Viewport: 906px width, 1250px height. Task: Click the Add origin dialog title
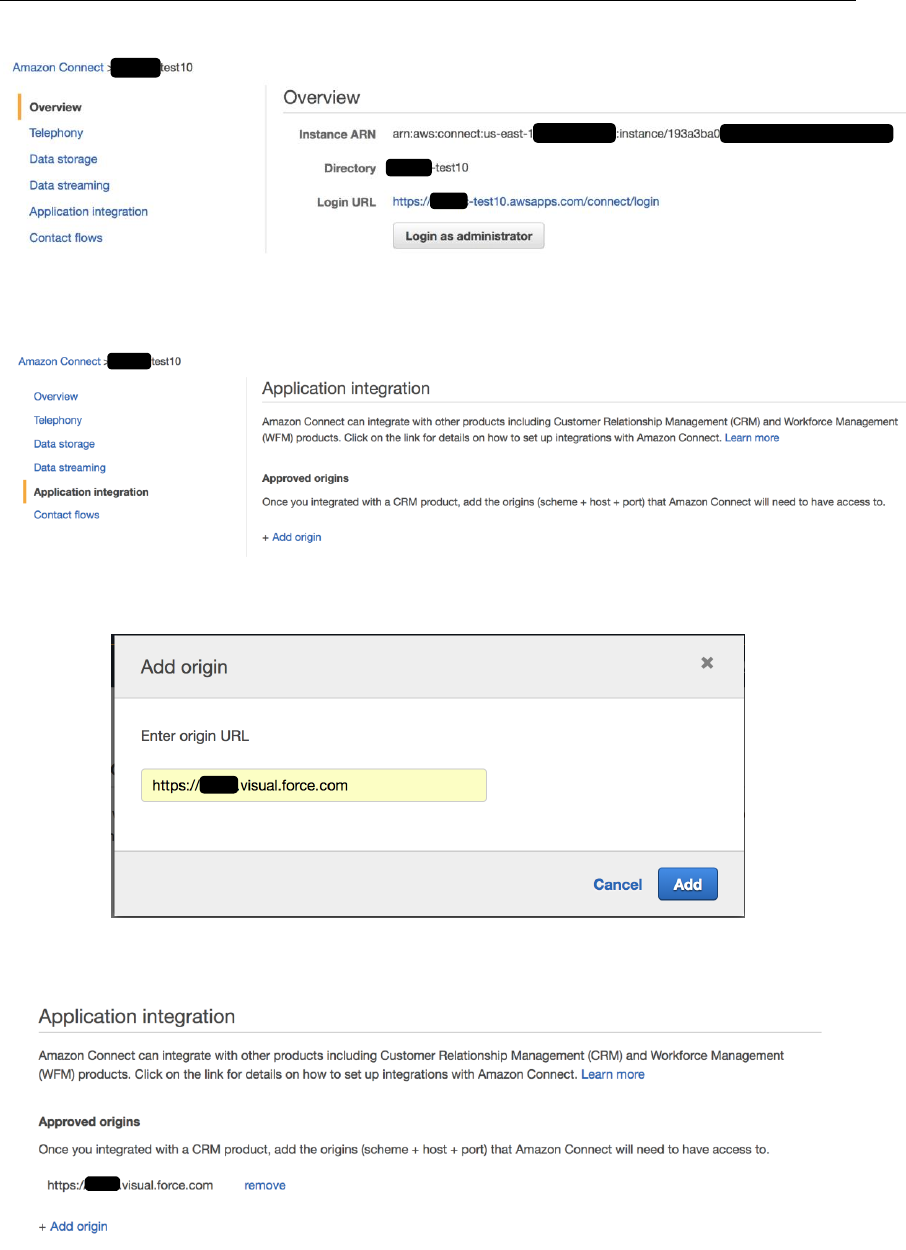[x=184, y=667]
